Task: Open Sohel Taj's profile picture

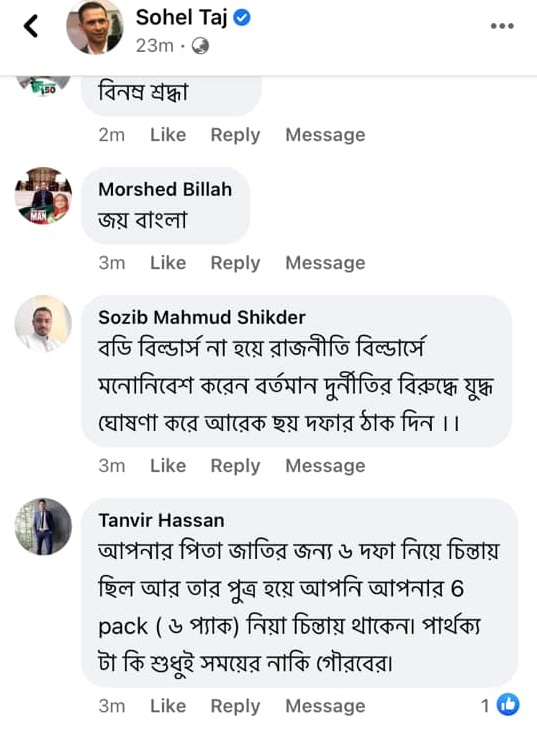Action: (95, 28)
